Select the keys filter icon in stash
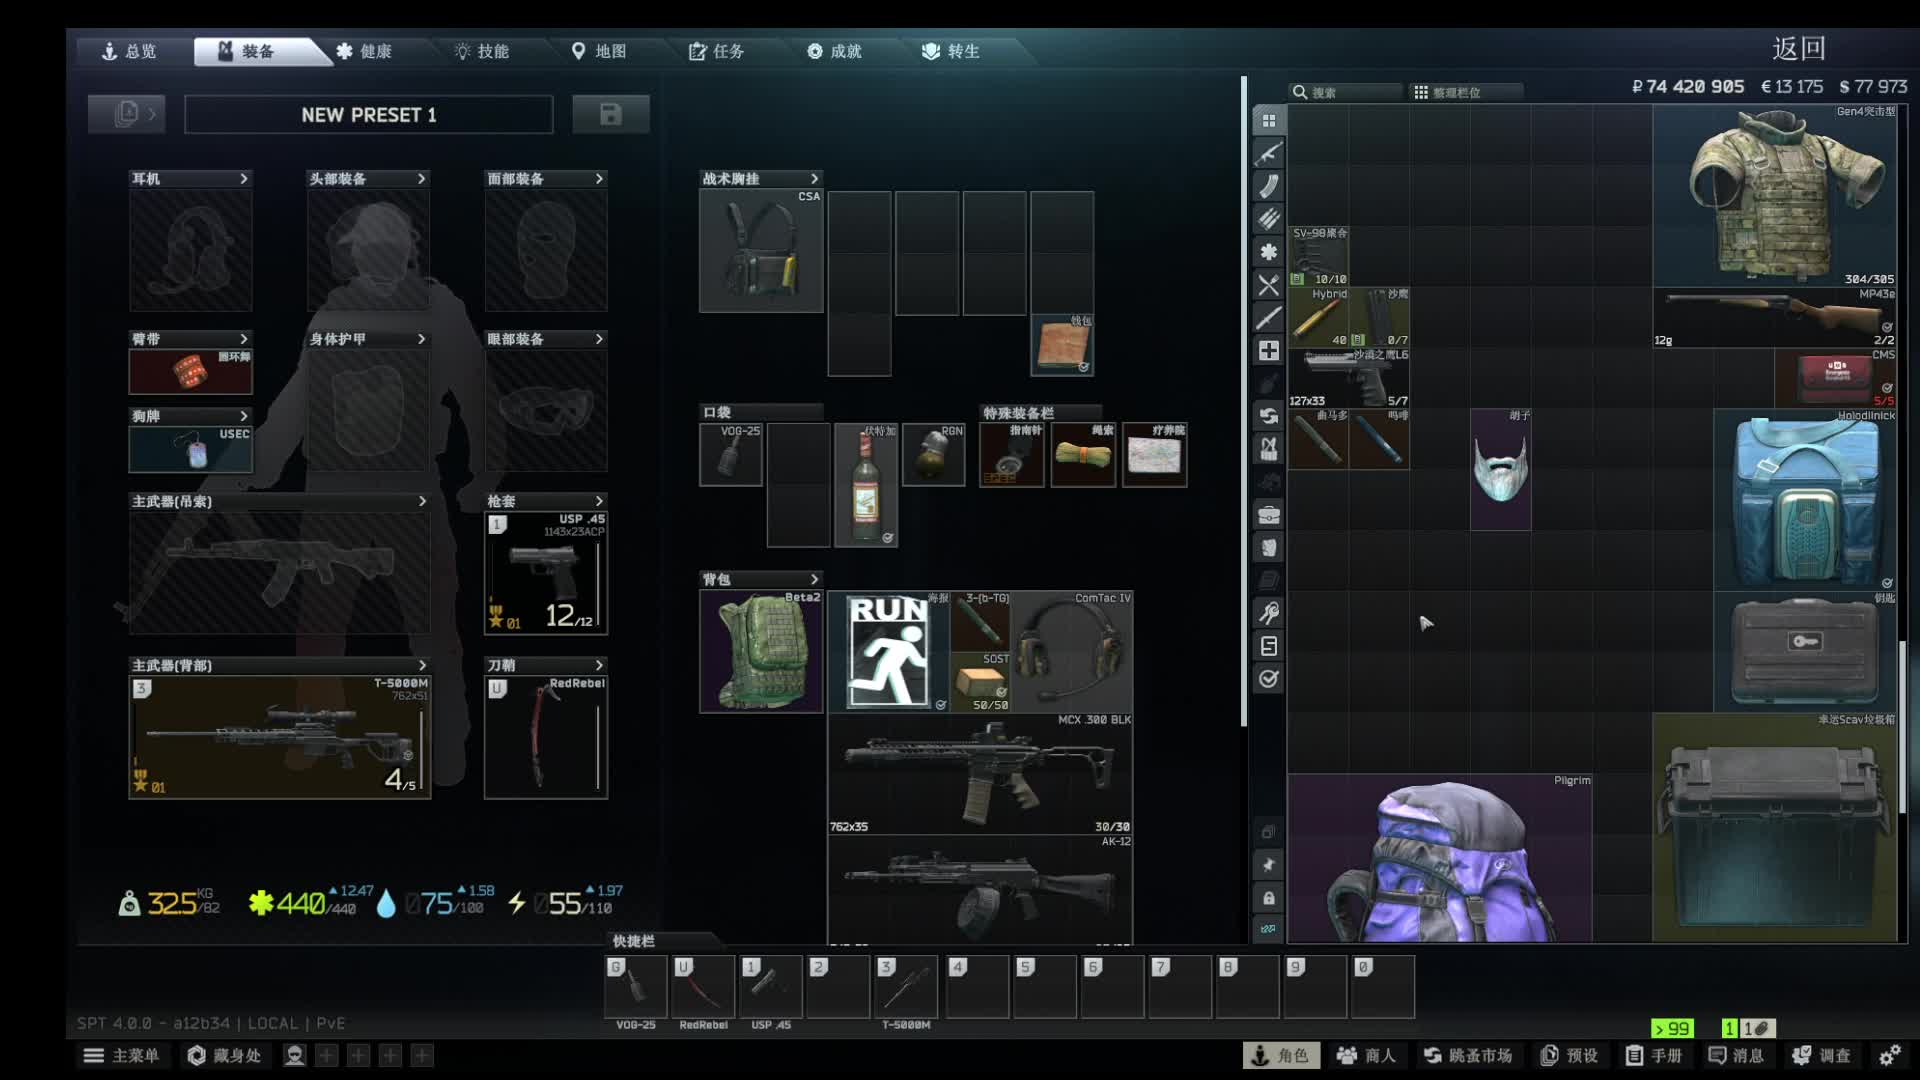Image resolution: width=1920 pixels, height=1080 pixels. [1269, 613]
